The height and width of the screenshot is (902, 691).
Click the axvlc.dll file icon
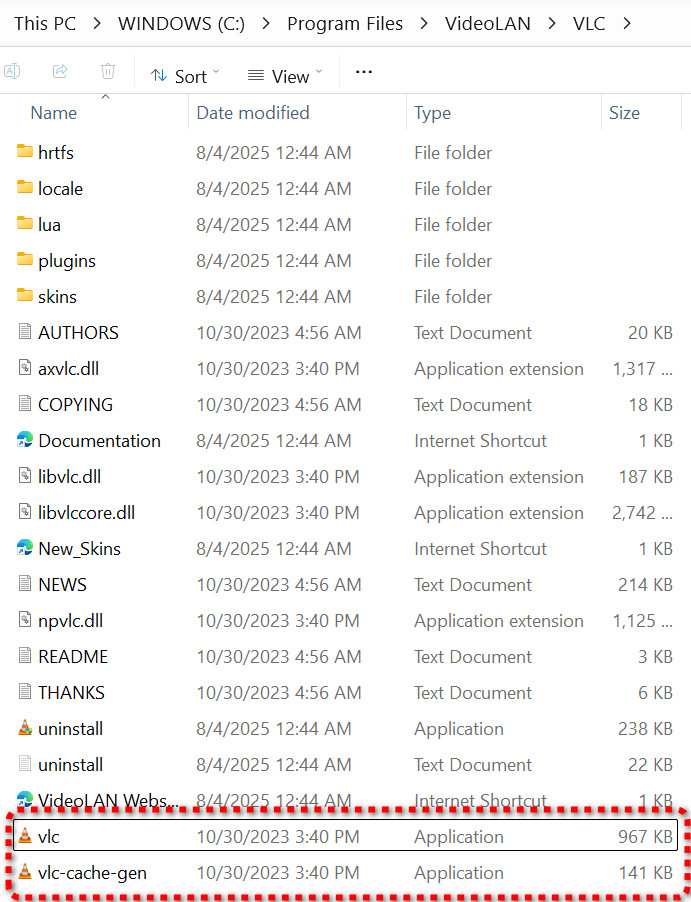(x=25, y=368)
